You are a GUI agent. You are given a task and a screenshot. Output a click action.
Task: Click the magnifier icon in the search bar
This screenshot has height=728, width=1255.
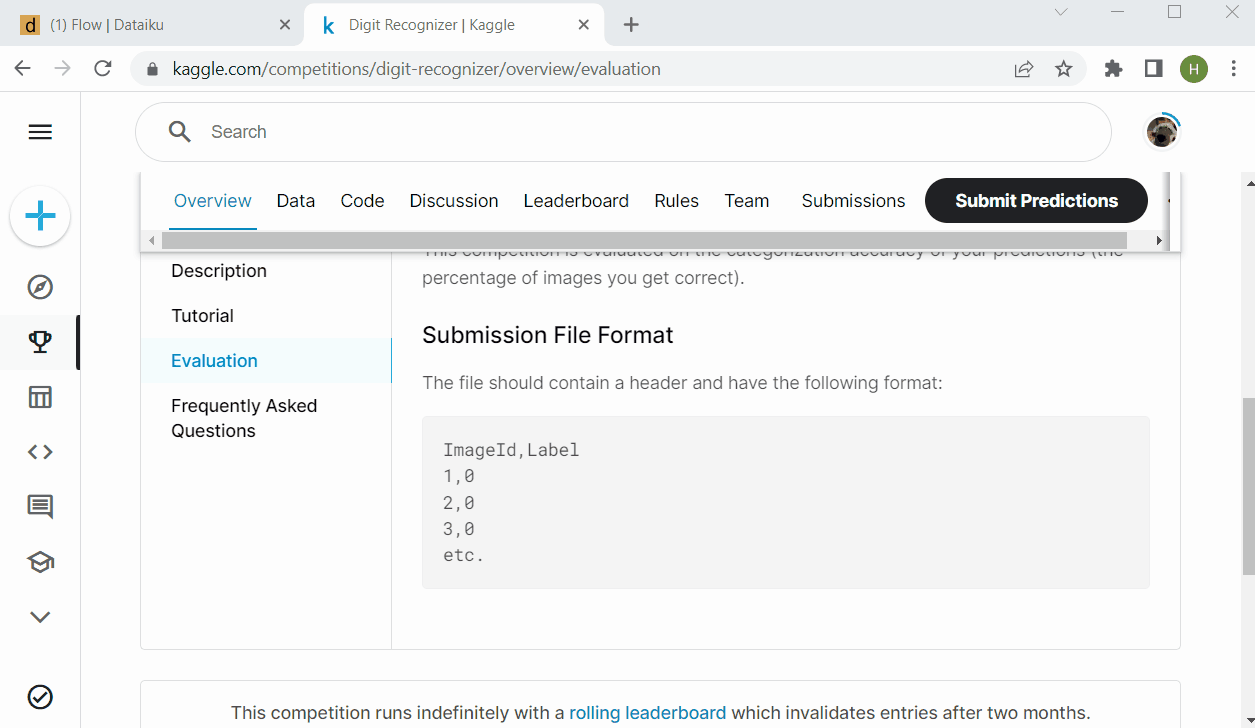point(180,132)
